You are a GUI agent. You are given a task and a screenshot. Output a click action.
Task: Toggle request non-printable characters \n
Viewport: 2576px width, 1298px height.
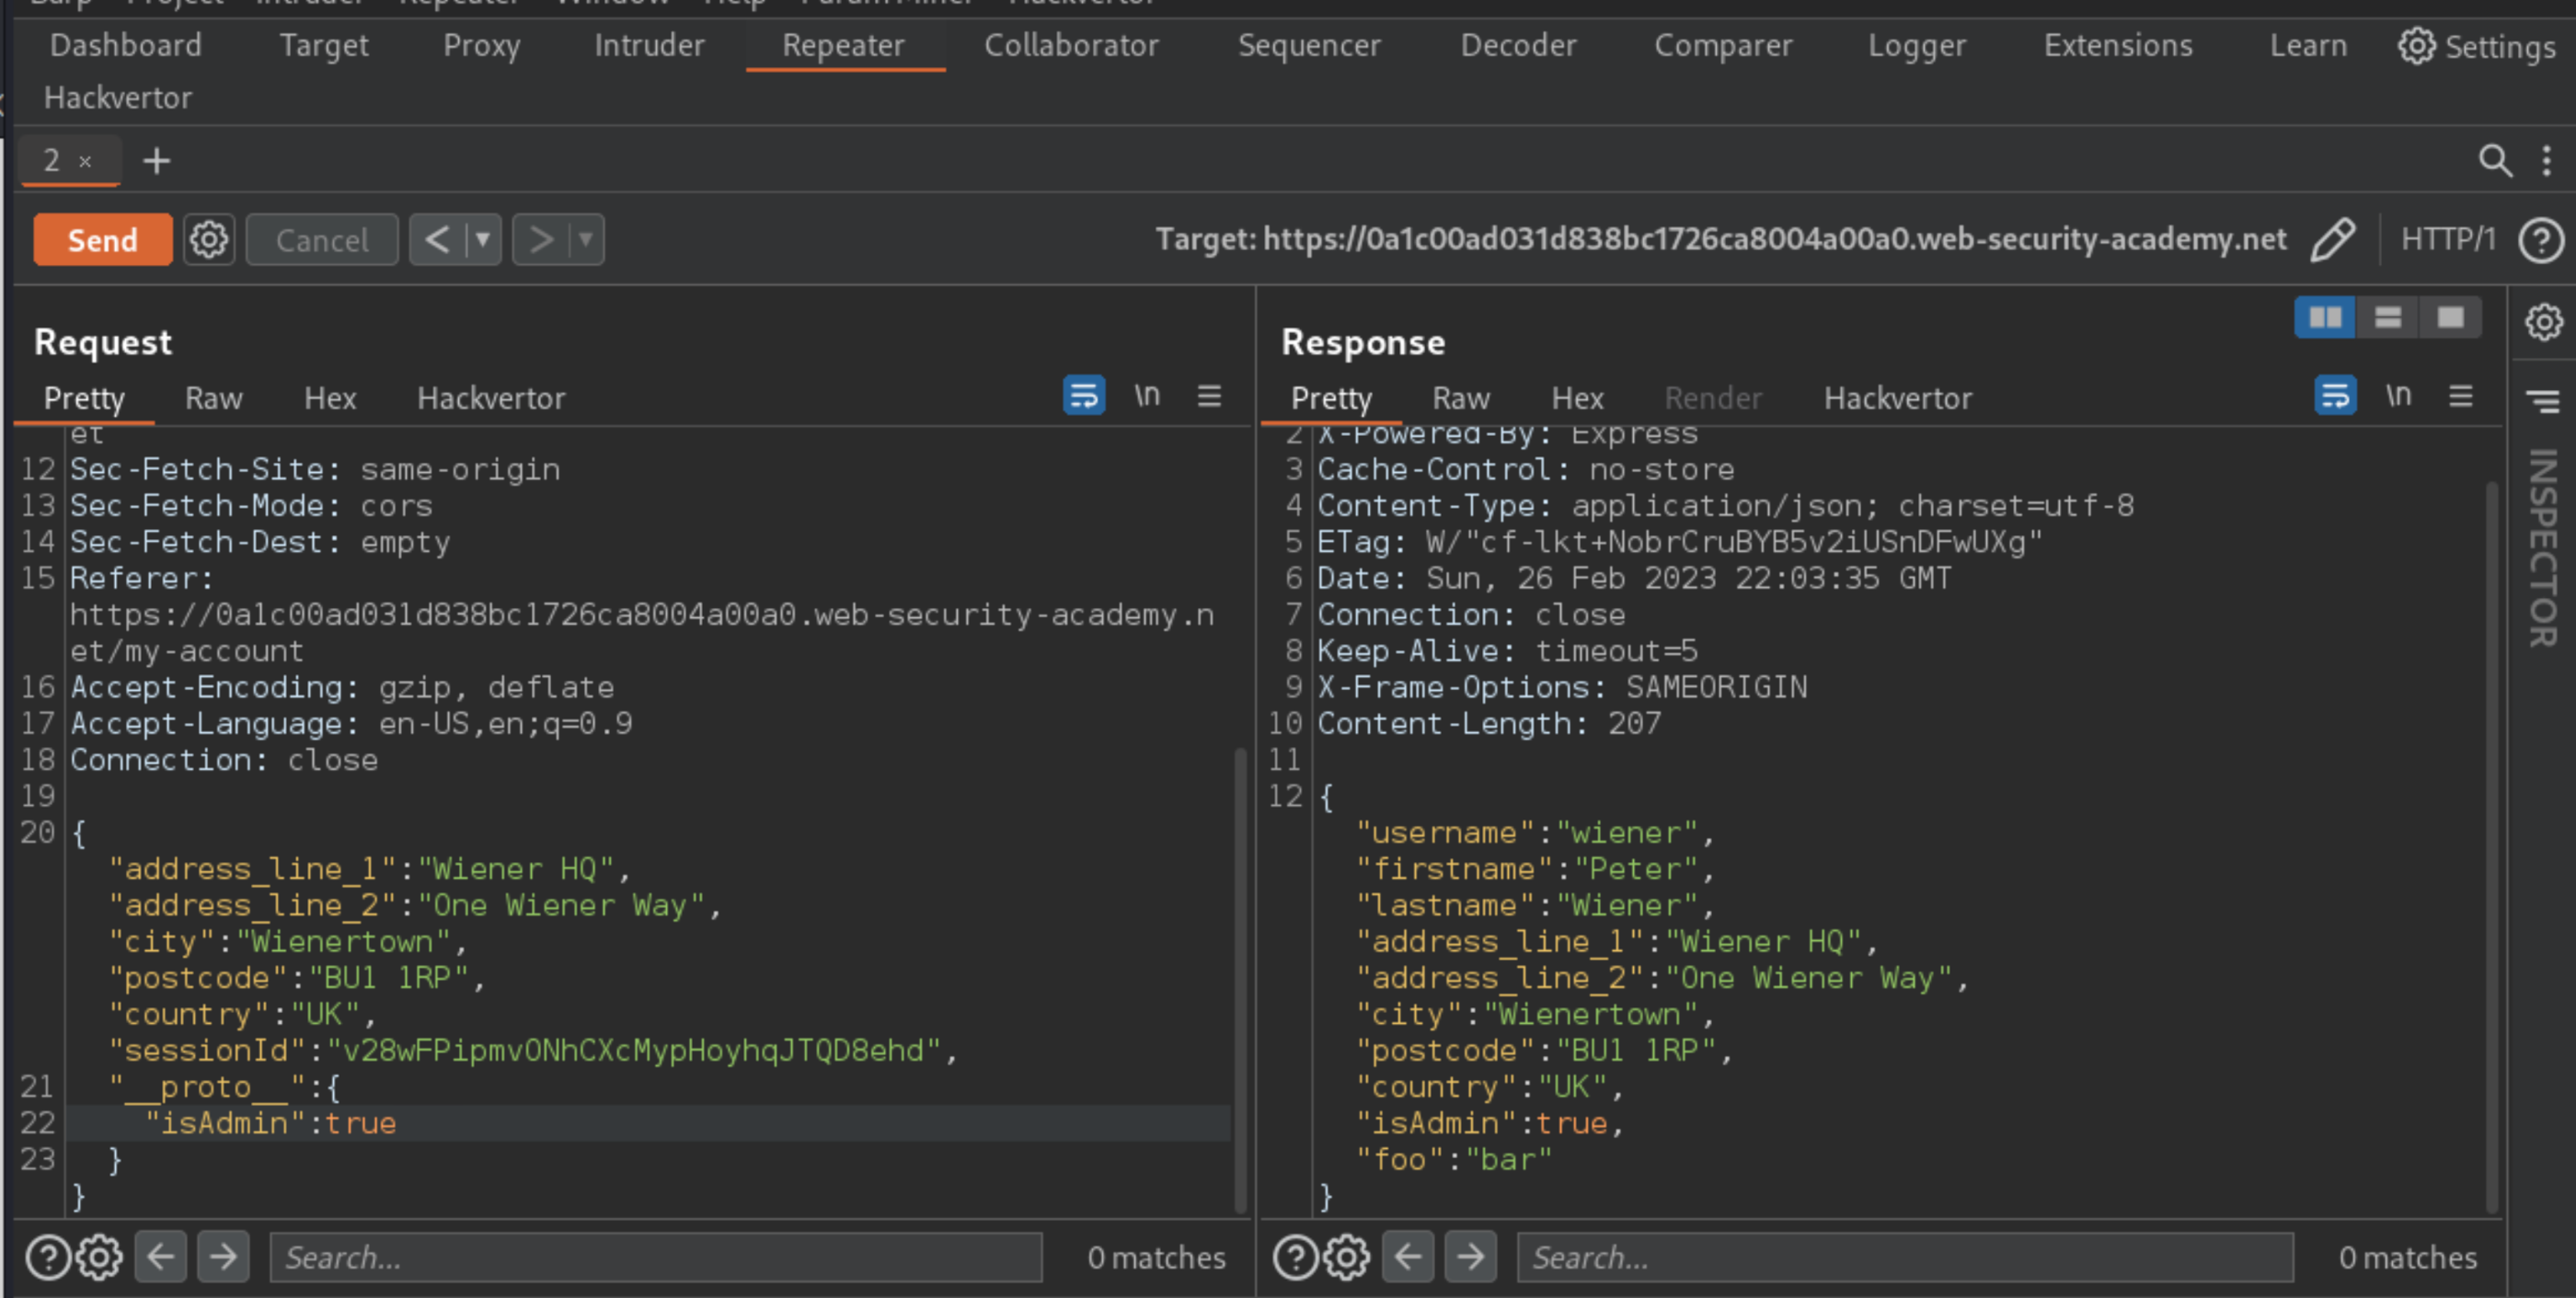click(1147, 395)
